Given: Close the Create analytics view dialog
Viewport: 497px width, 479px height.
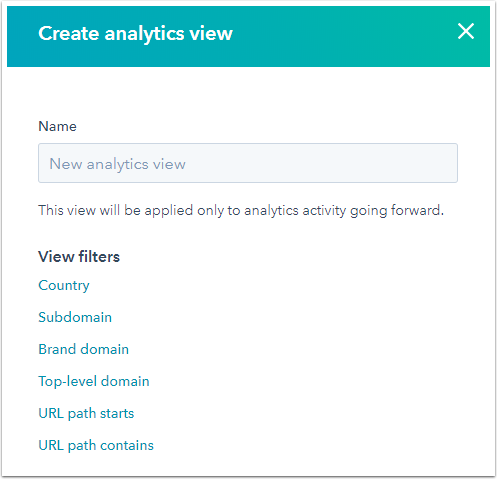Looking at the screenshot, I should 466,31.
